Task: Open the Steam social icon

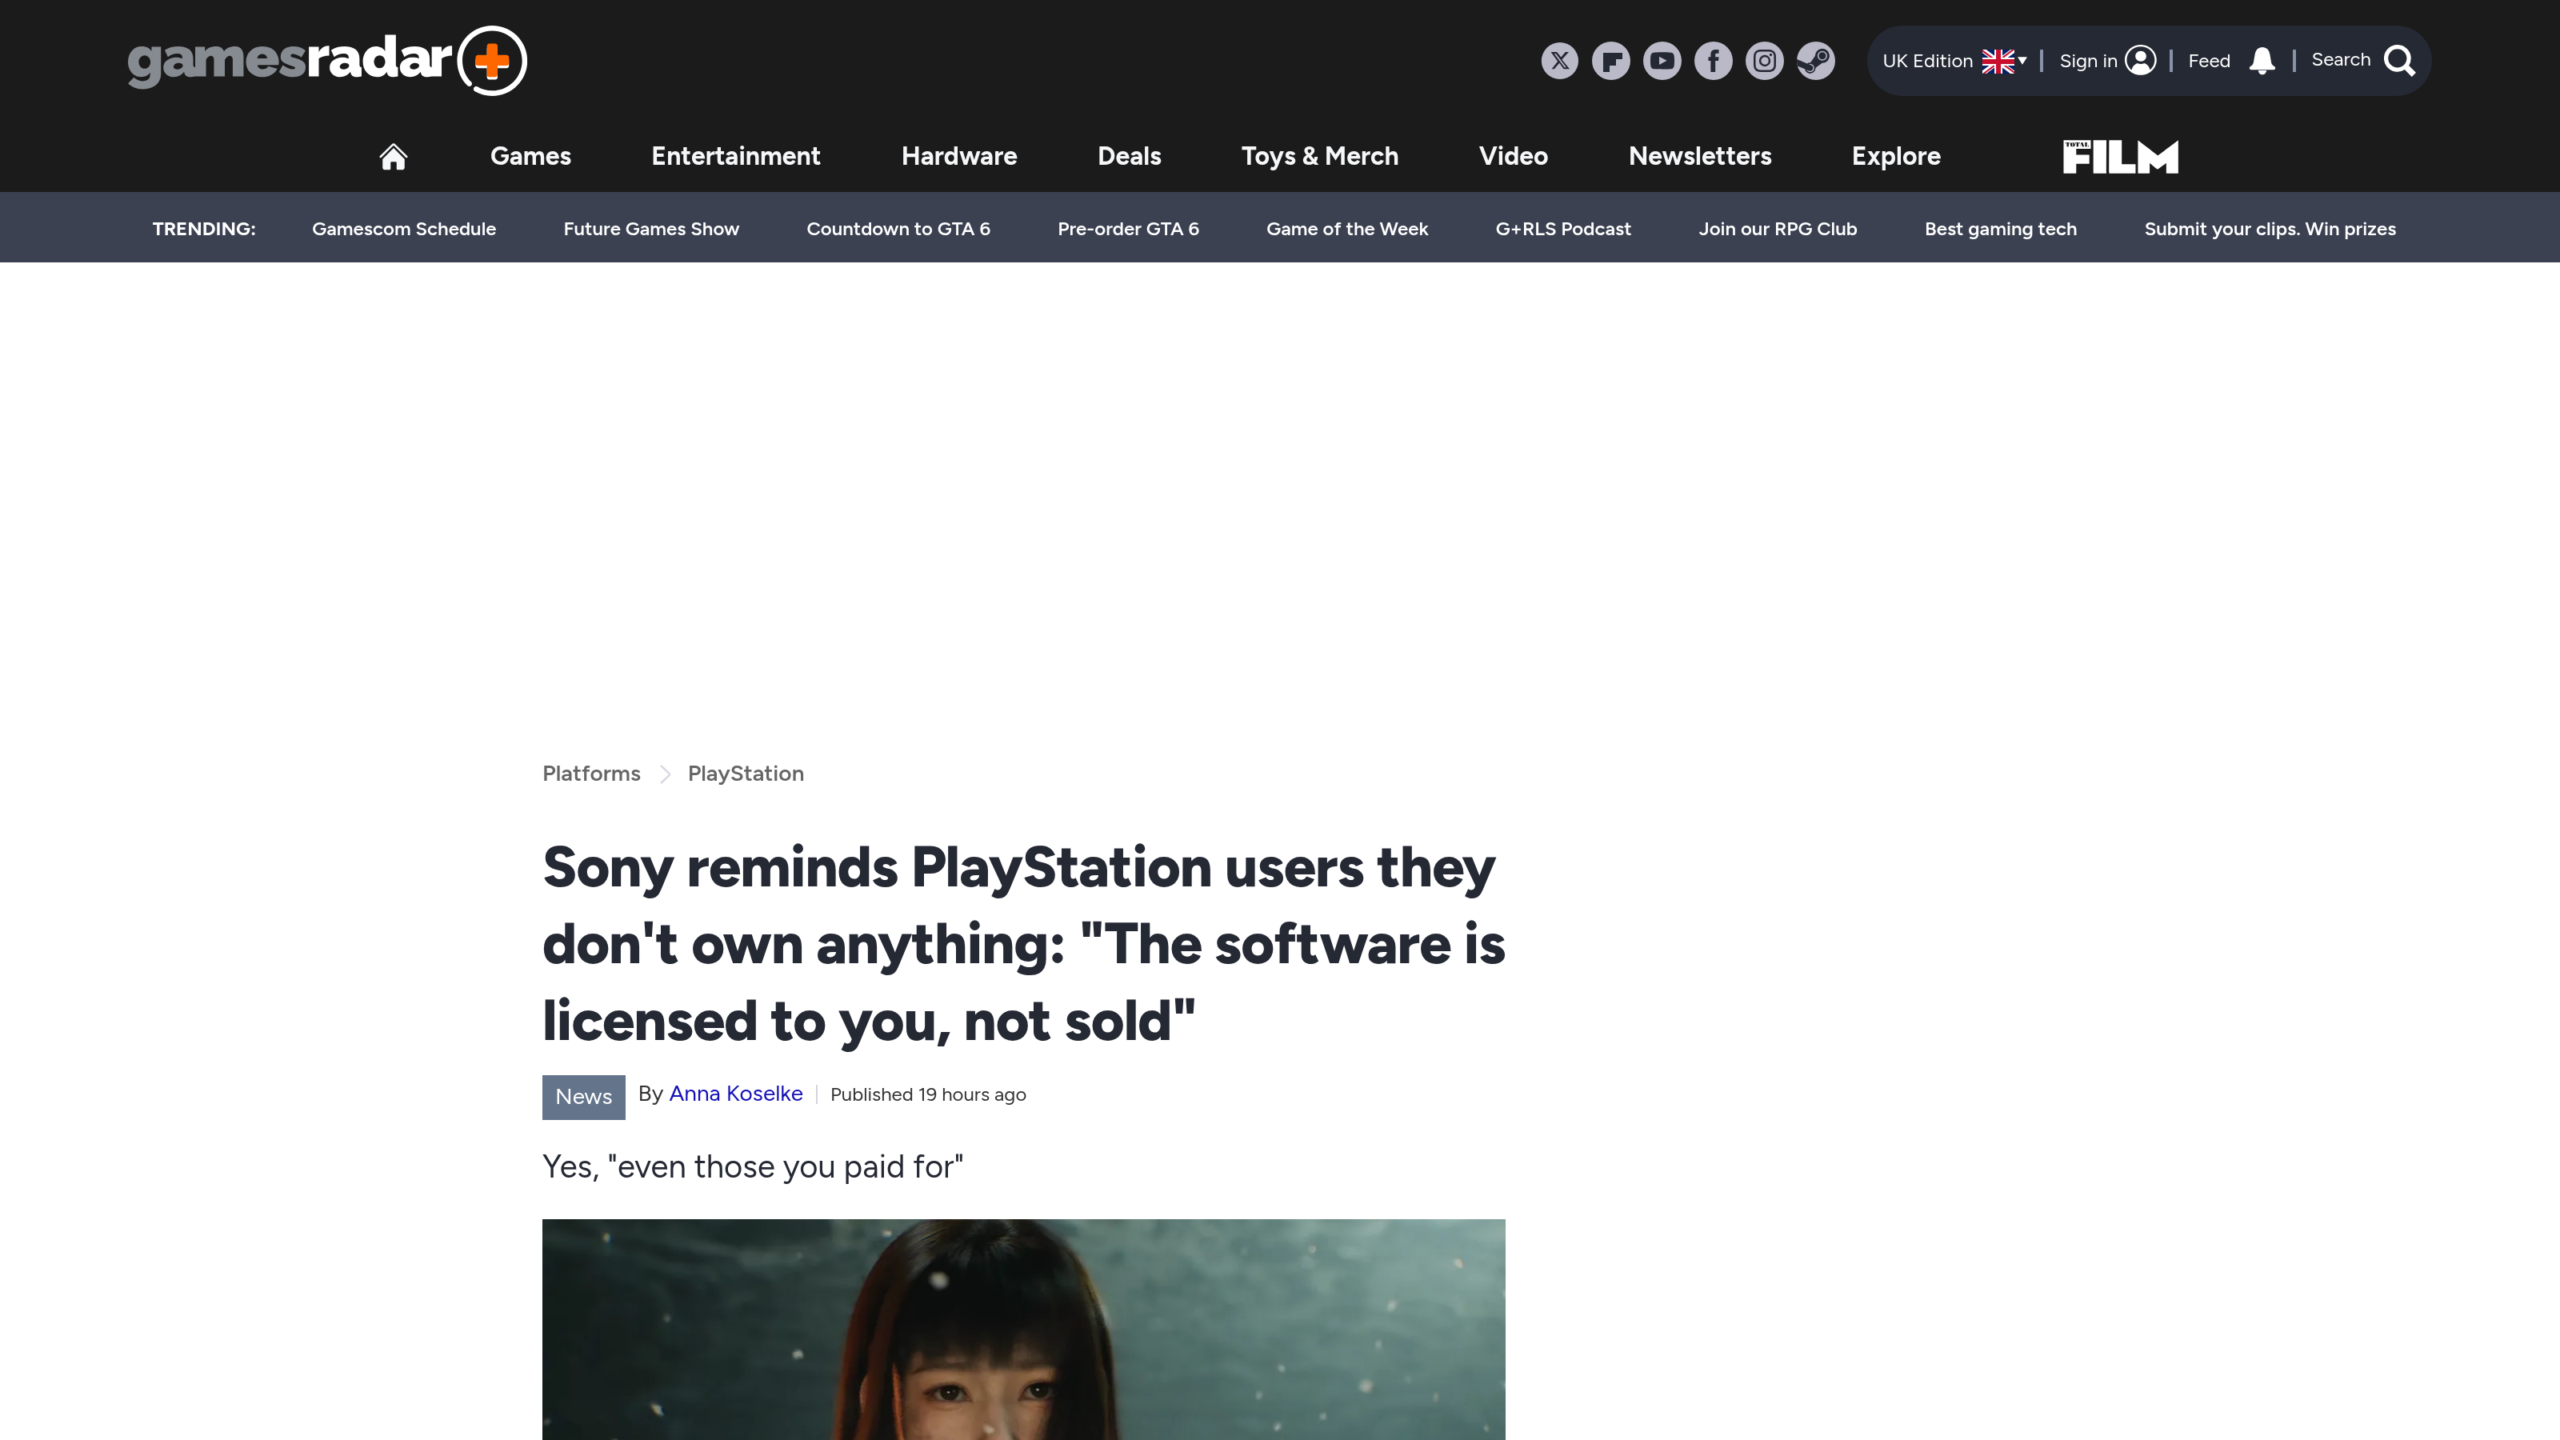Action: pos(1815,61)
